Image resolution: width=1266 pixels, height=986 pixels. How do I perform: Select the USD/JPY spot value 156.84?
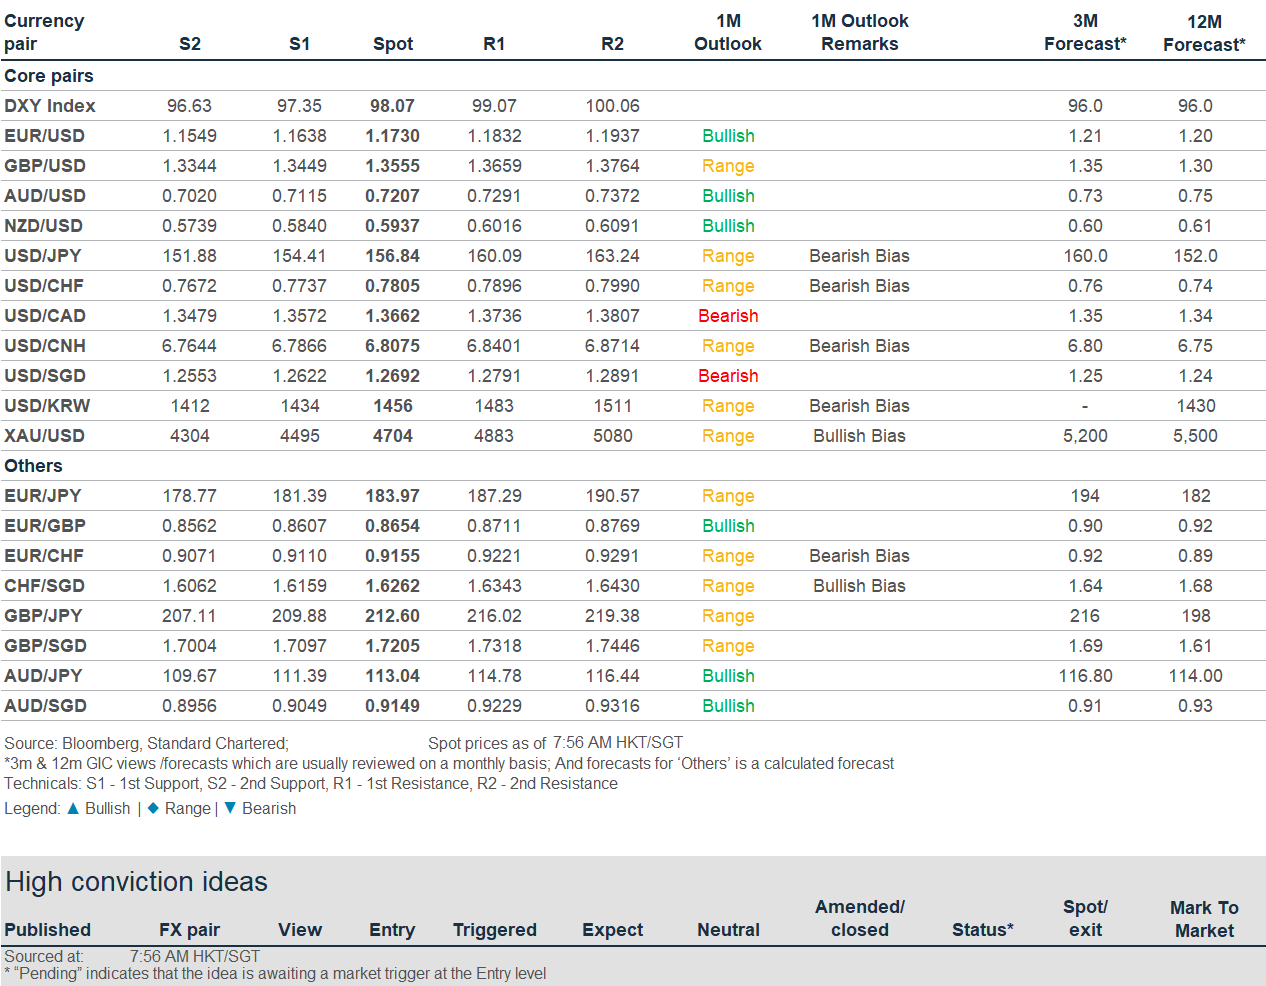[392, 256]
